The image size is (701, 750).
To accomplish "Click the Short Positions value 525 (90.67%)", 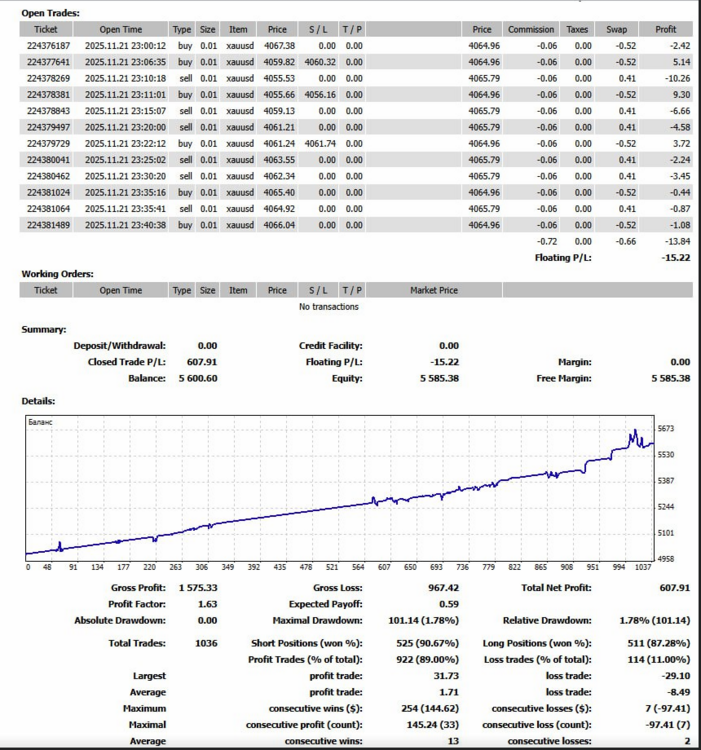I will pyautogui.click(x=427, y=643).
